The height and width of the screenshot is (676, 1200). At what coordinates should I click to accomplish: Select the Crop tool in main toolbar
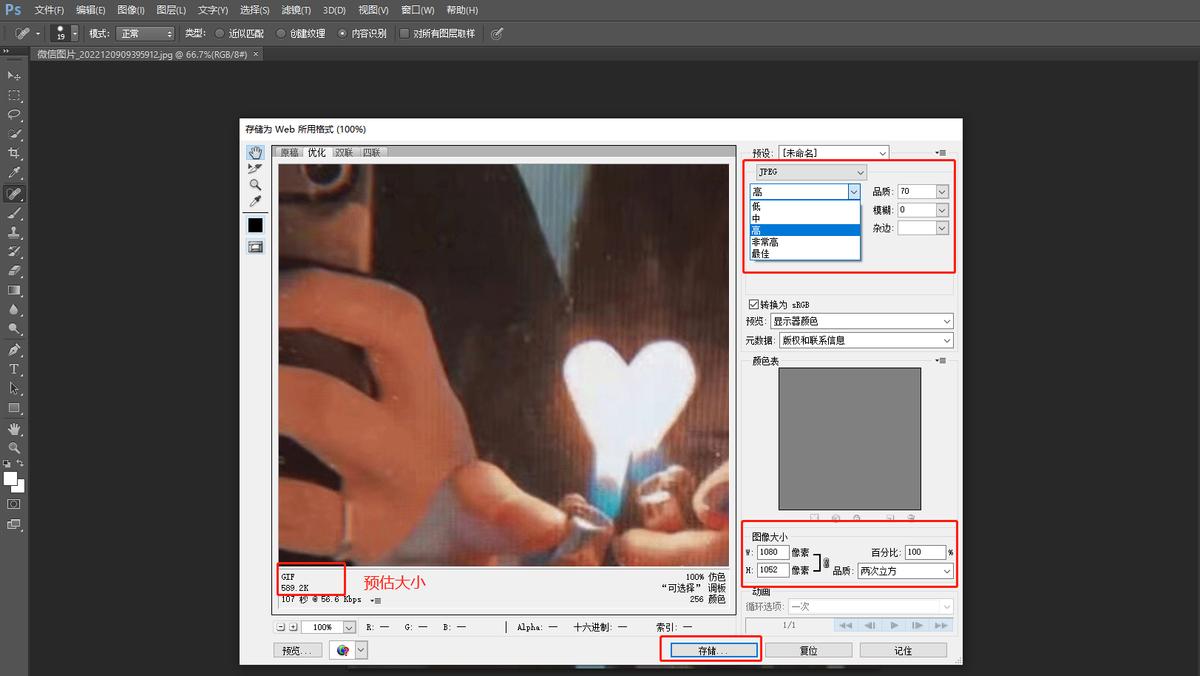14,153
